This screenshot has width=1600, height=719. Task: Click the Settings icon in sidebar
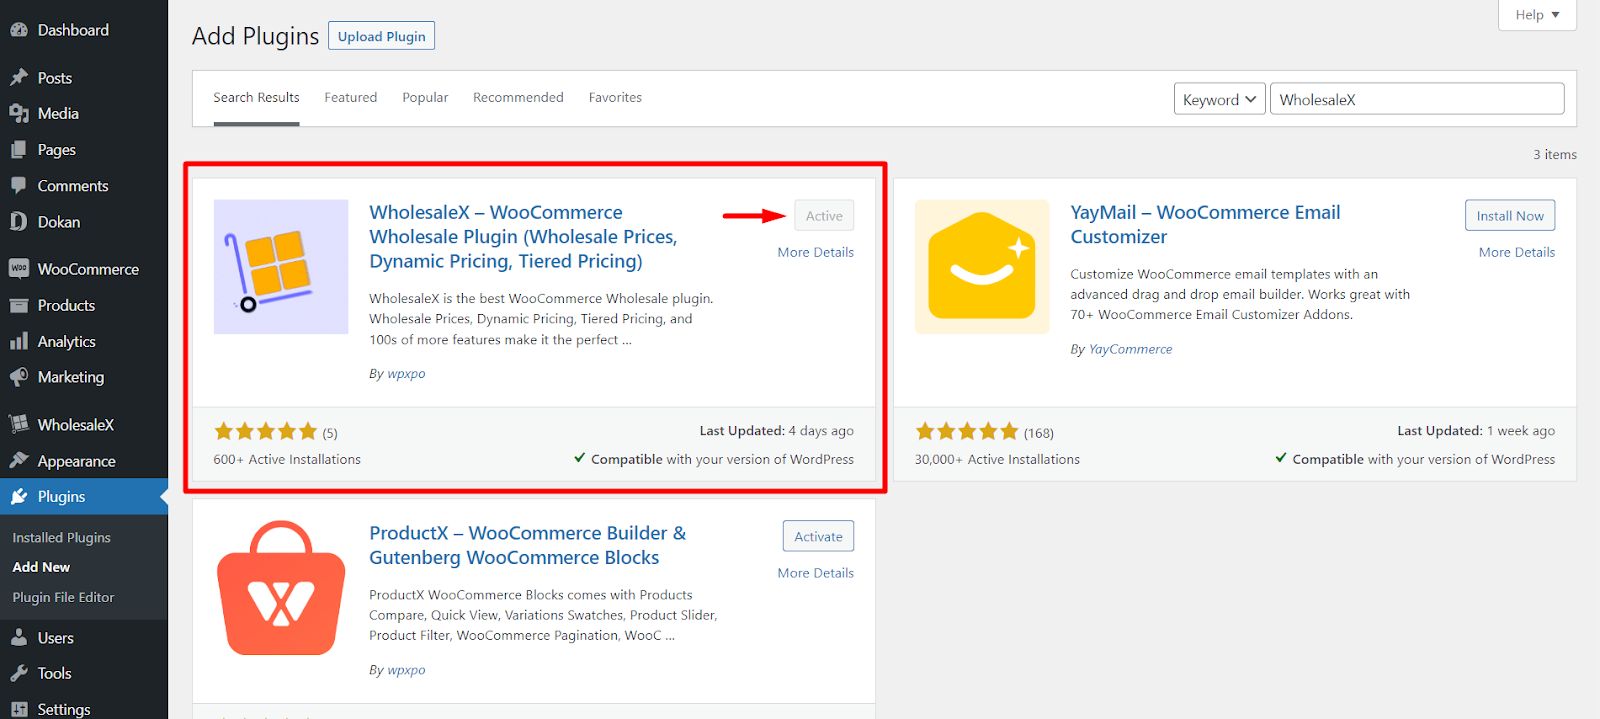tap(19, 709)
